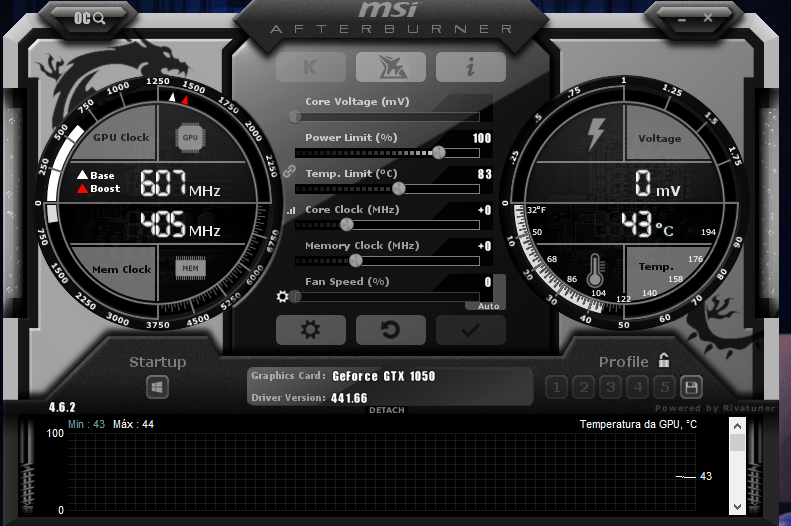Toggle the fan speed Auto button
This screenshot has width=791, height=526.
(489, 306)
